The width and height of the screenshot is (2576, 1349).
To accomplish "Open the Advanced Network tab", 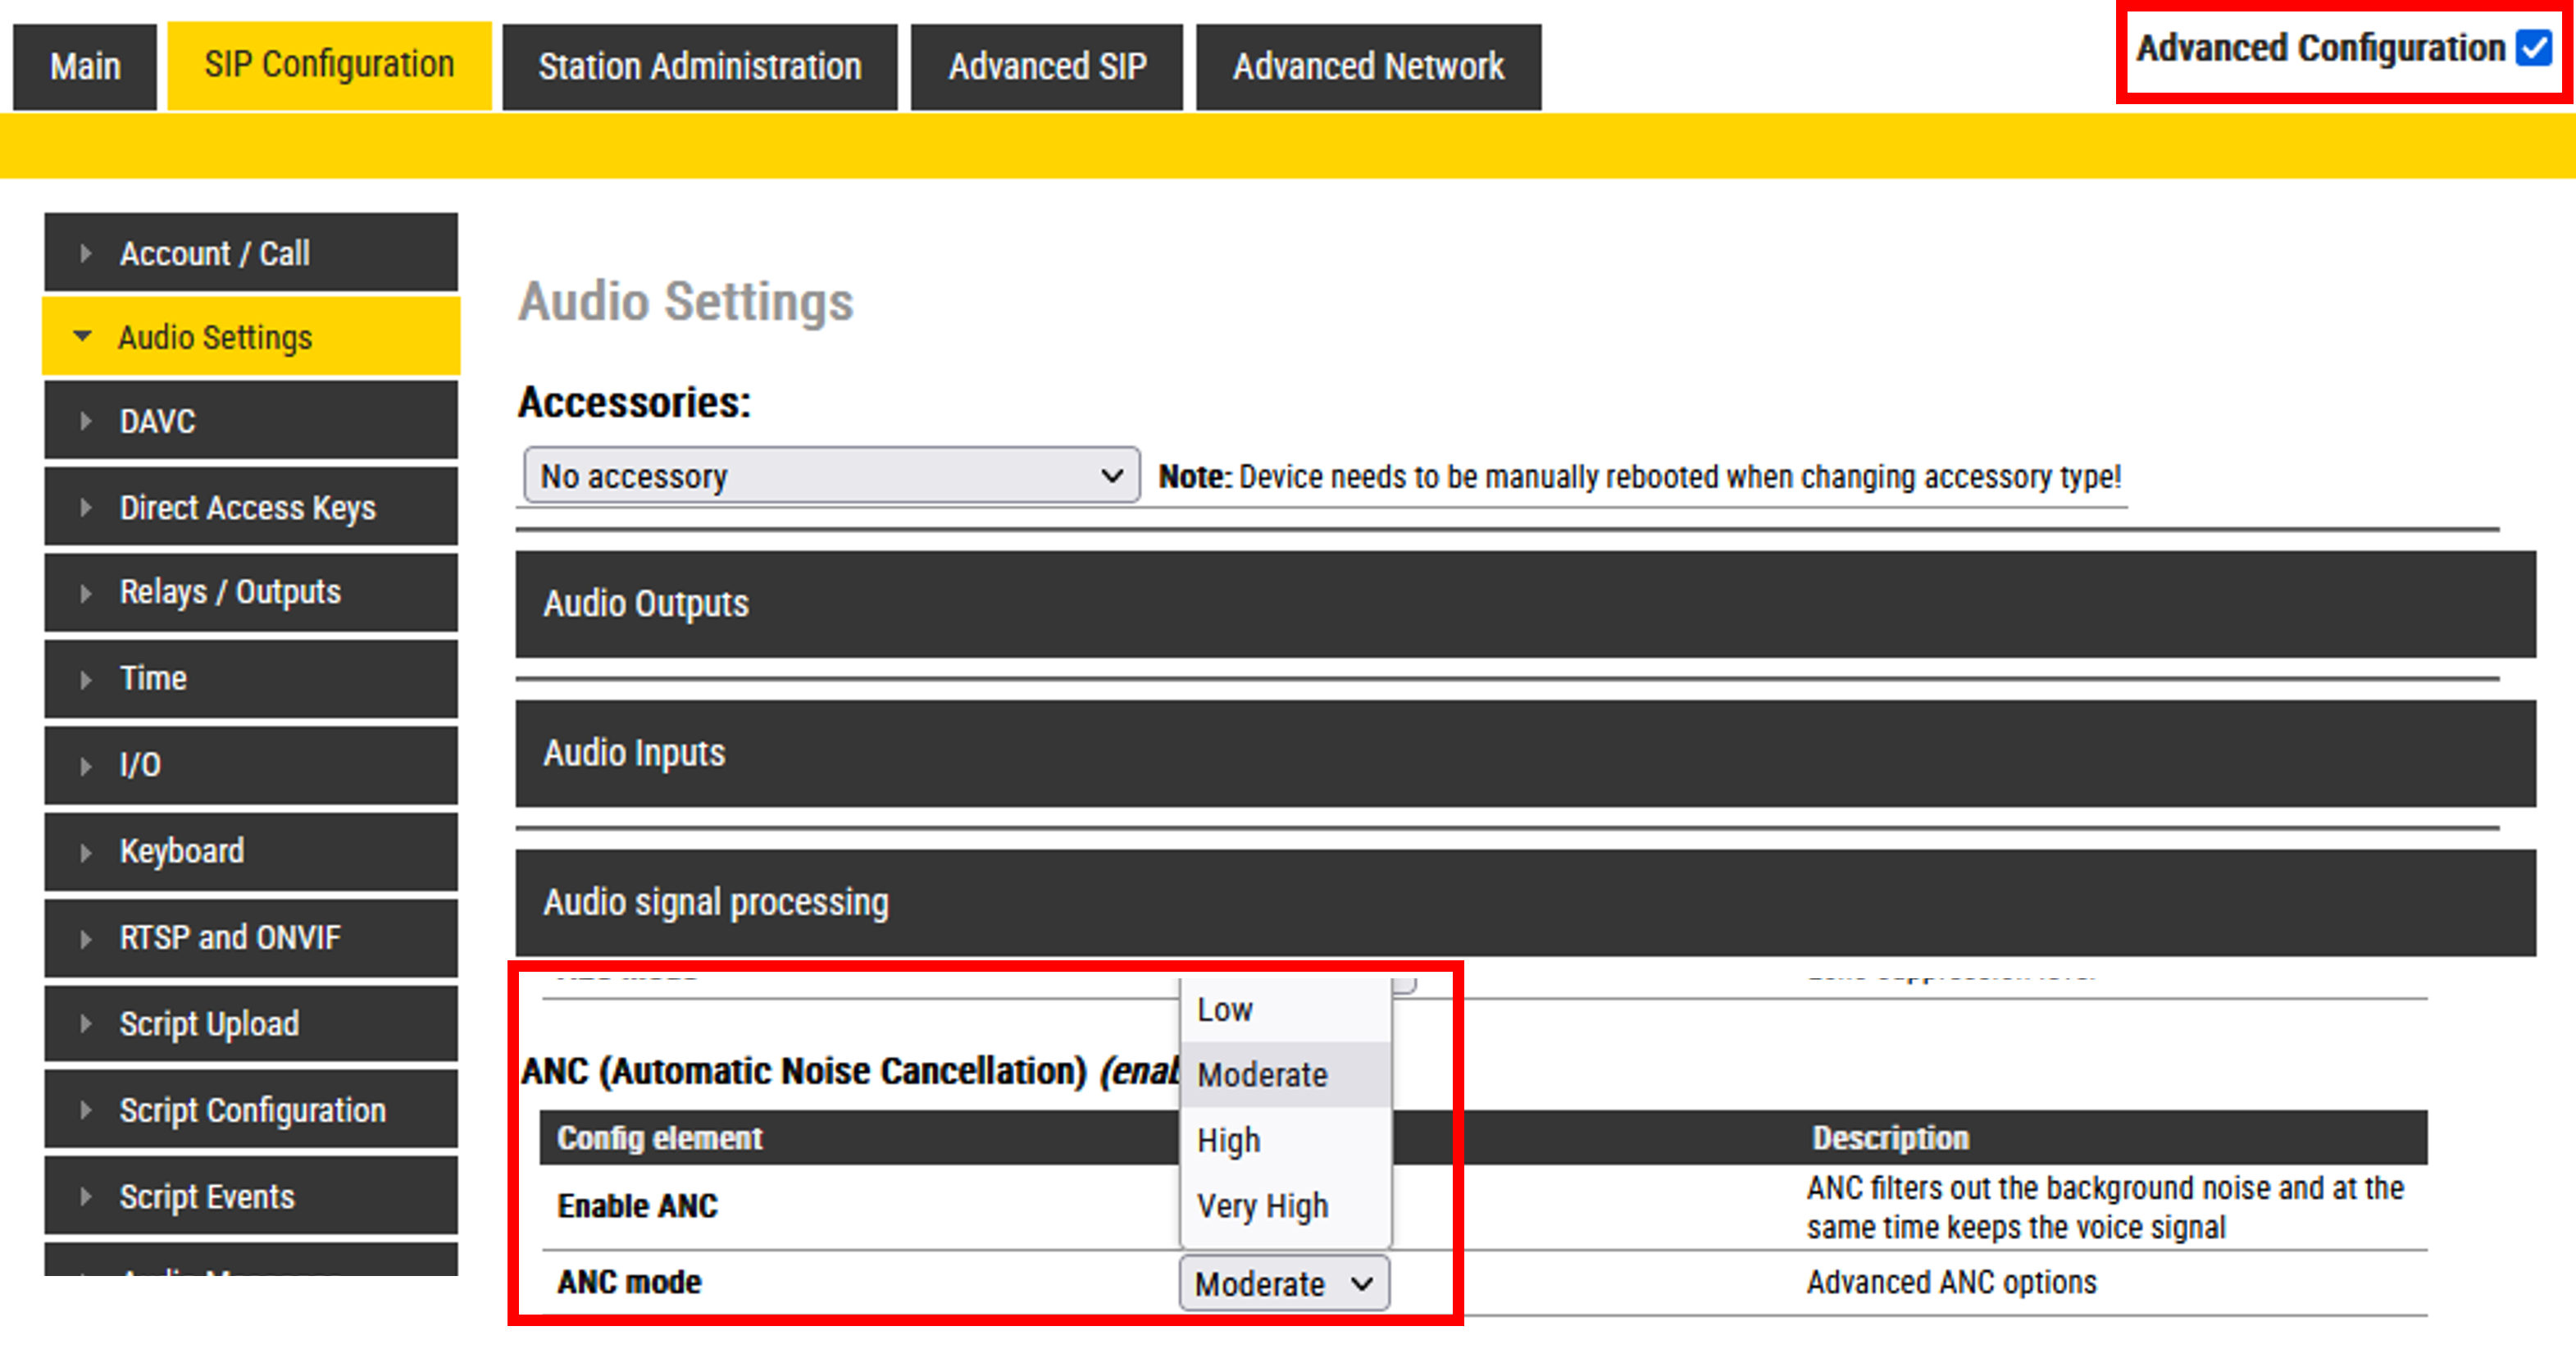I will coord(1367,67).
